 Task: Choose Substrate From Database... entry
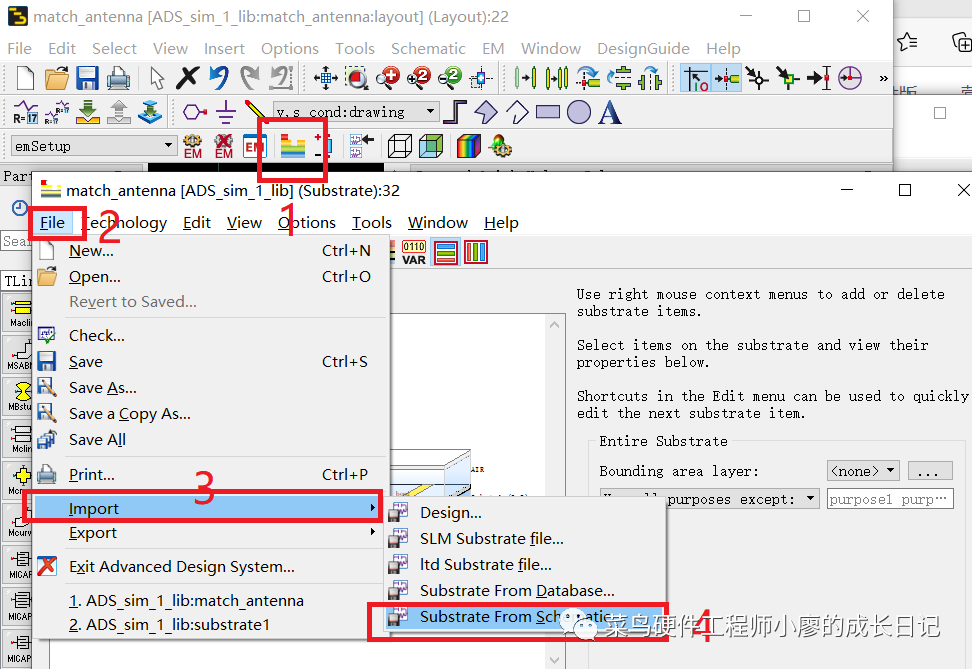(x=525, y=590)
